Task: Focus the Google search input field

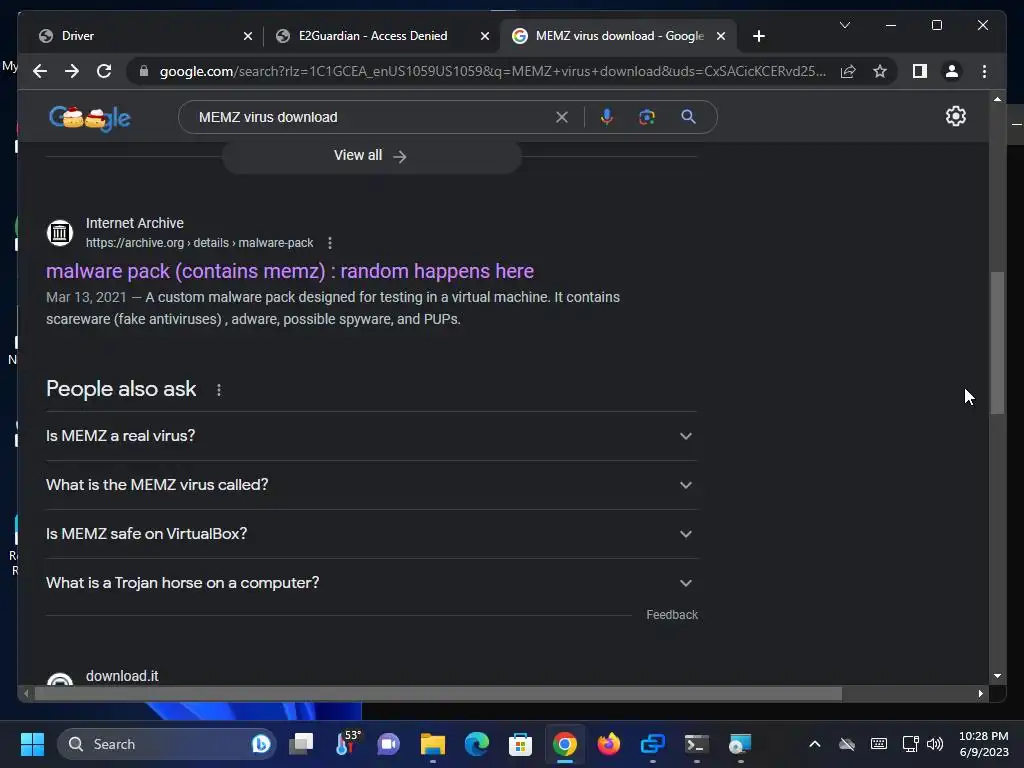Action: (x=372, y=118)
